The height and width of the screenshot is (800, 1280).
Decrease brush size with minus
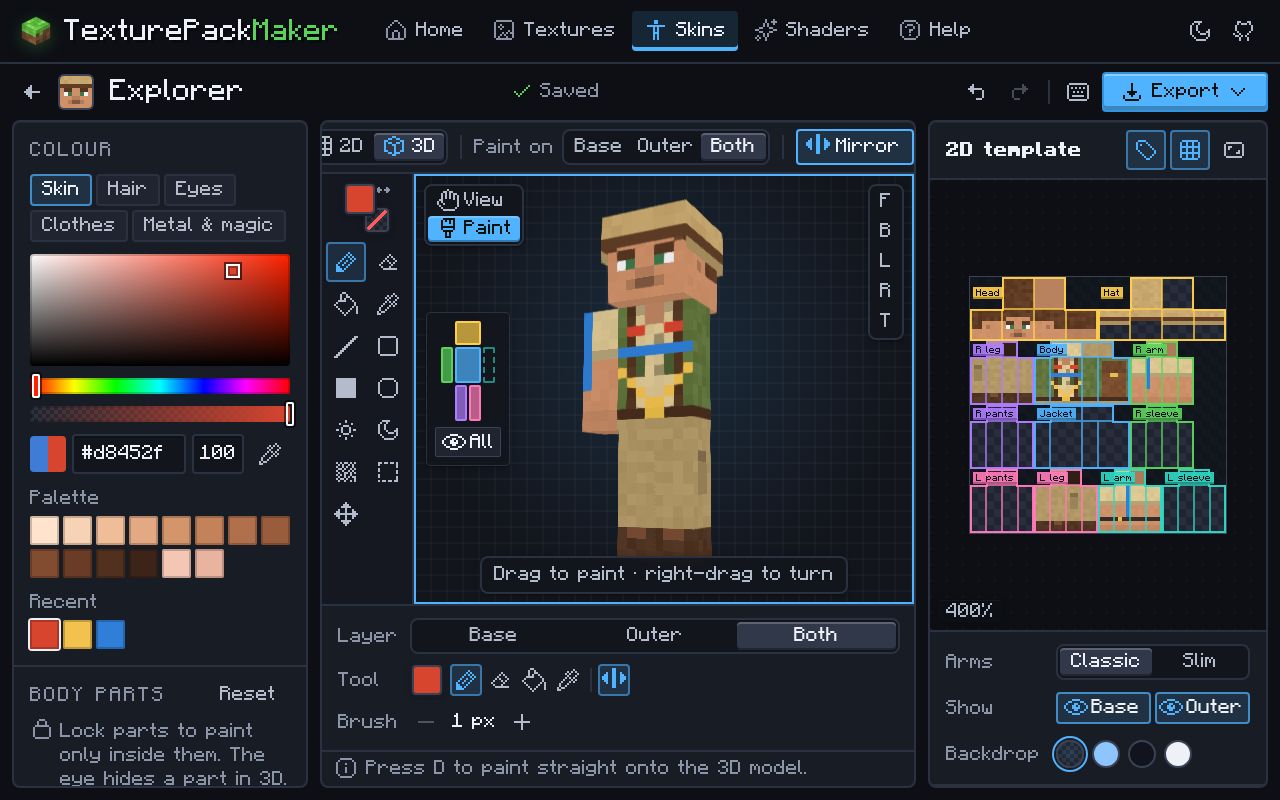(x=427, y=721)
